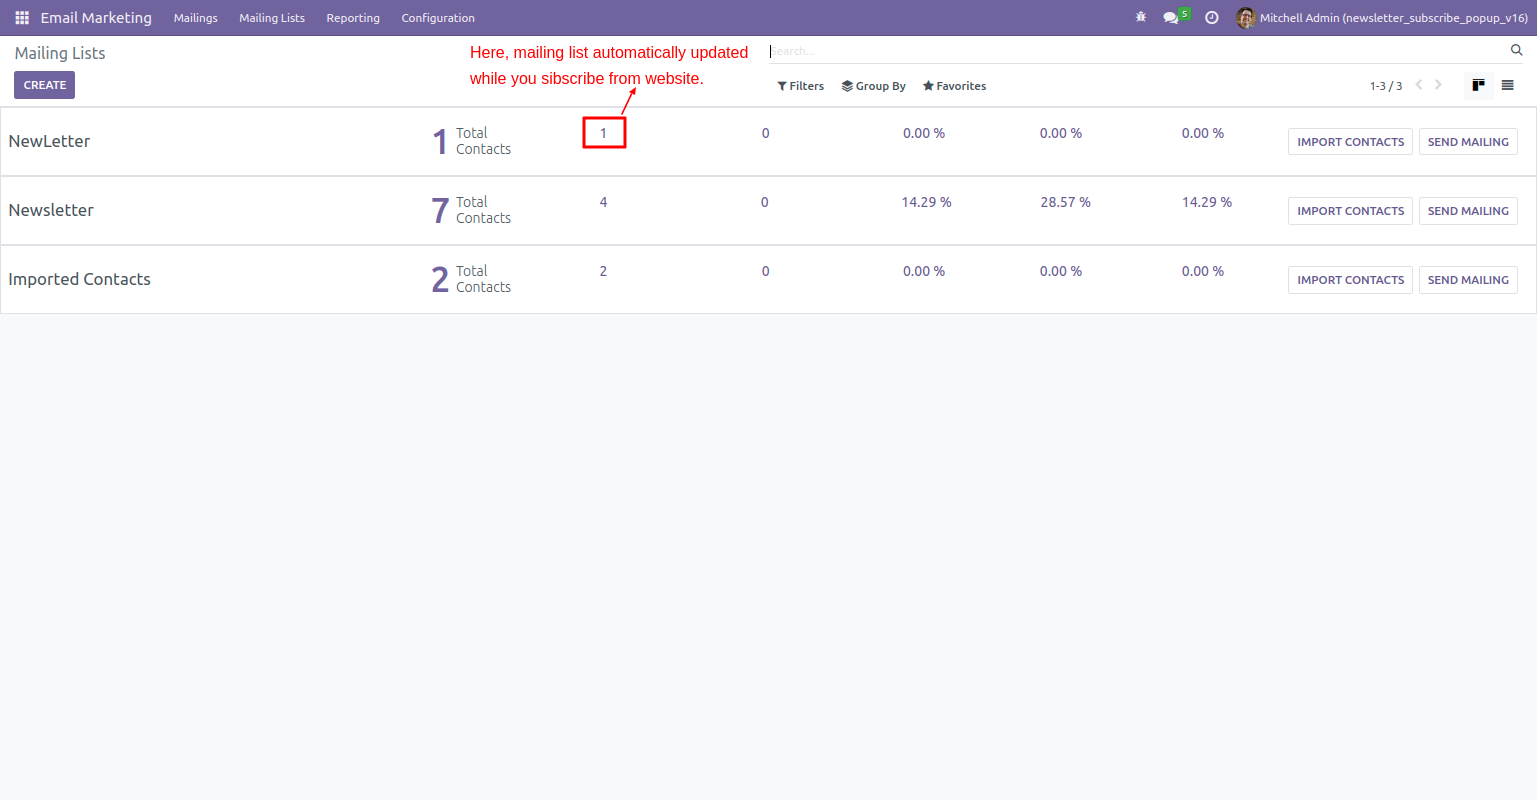Open the Favorites dropdown
Viewport: 1537px width, 800px height.
click(954, 86)
